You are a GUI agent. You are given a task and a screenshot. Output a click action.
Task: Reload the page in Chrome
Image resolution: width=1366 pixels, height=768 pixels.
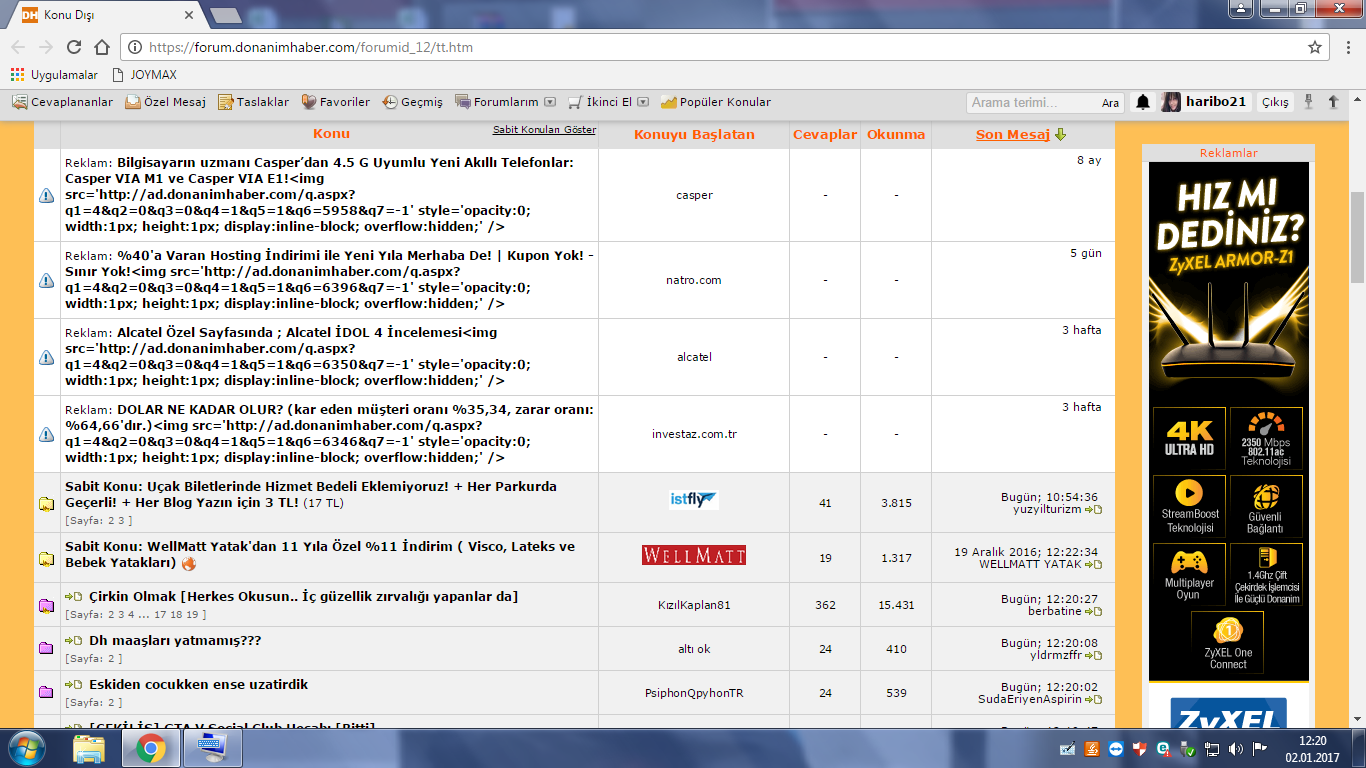tap(74, 47)
